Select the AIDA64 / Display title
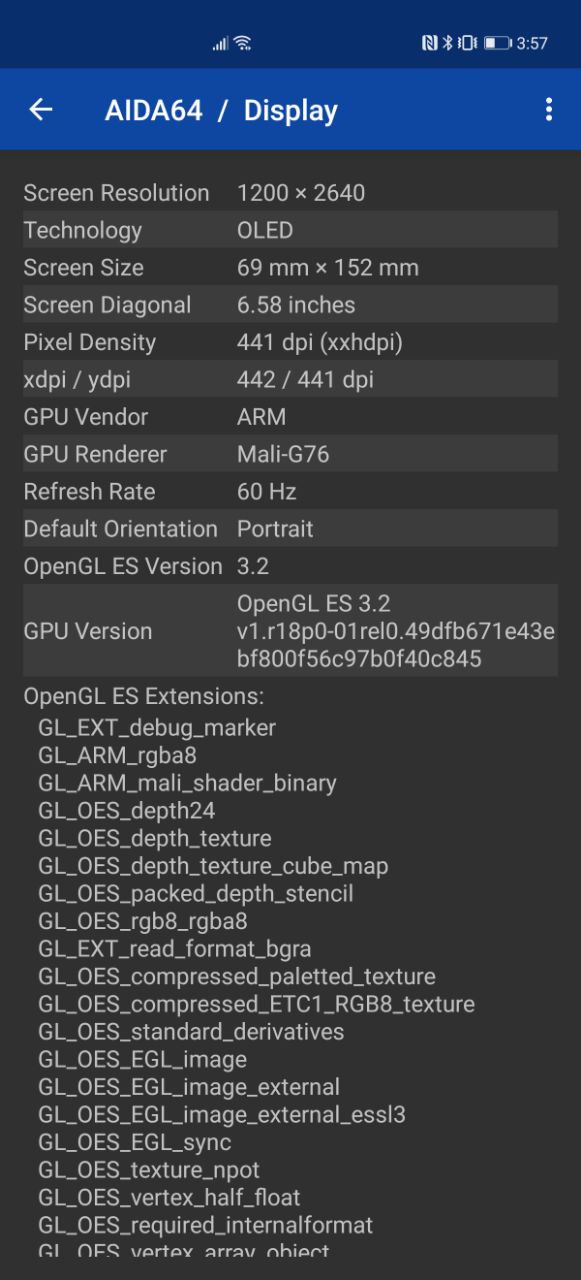This screenshot has height=1280, width=581. coord(221,110)
